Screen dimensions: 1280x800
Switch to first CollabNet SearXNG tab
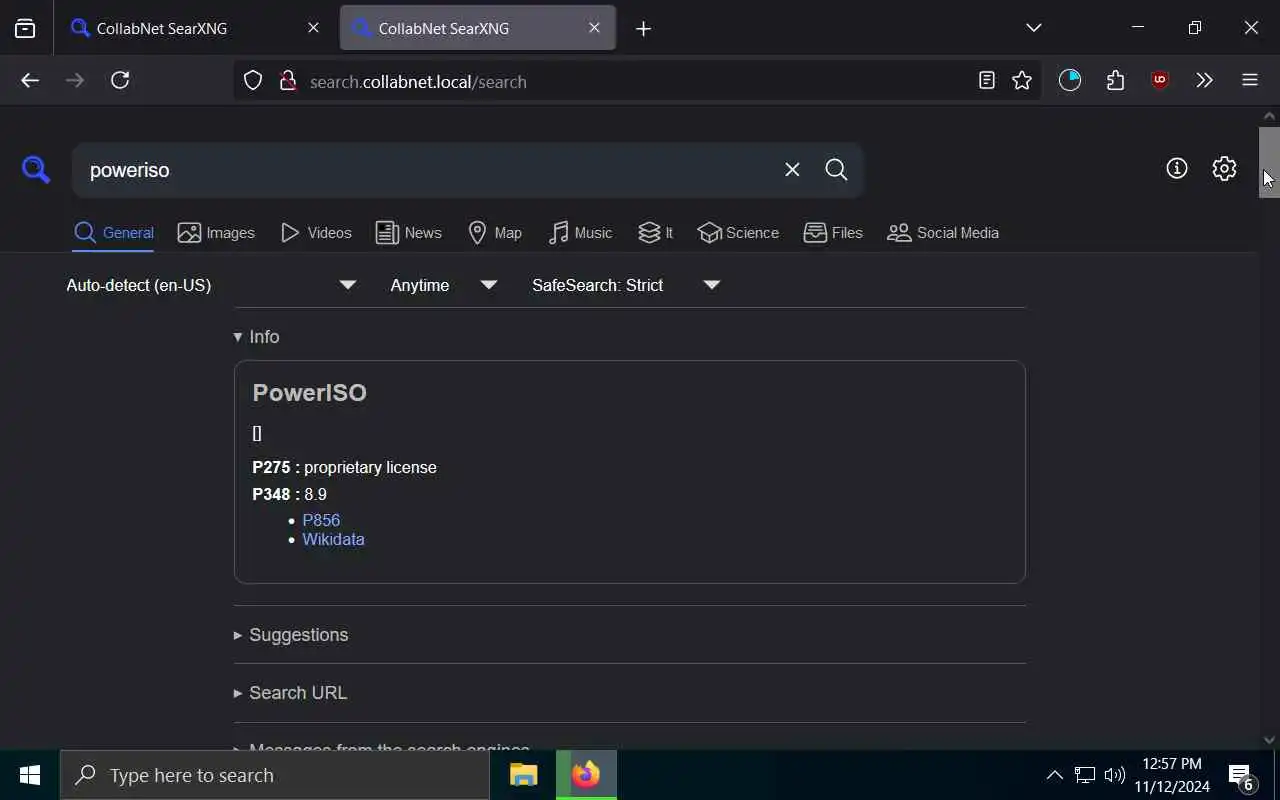coord(195,28)
